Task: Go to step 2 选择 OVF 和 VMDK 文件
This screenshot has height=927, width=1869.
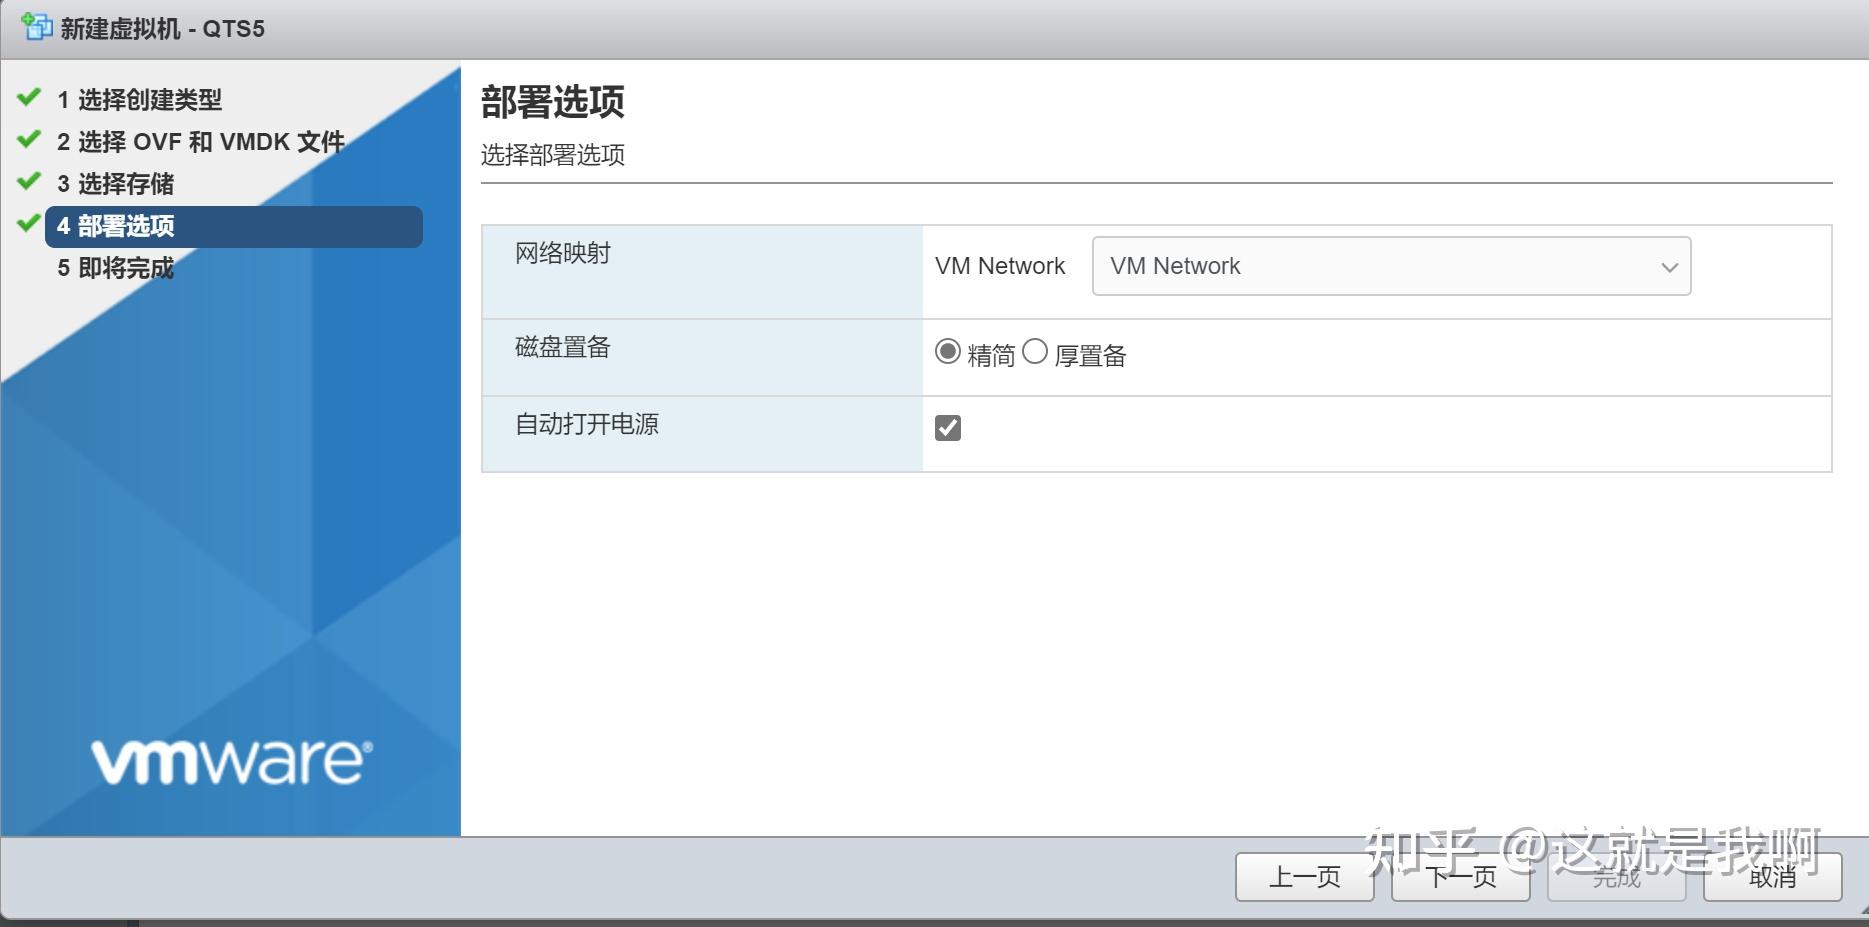Action: (200, 142)
